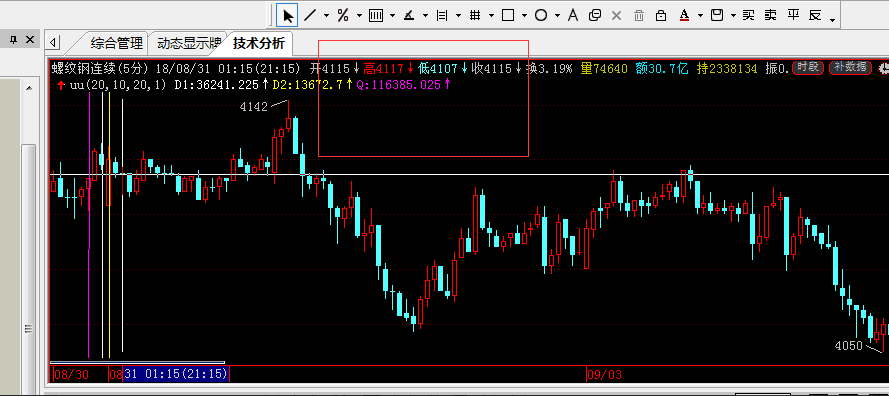Click the trash bin clear drawings icon
Viewport: 889px width, 396px height.
pos(639,15)
